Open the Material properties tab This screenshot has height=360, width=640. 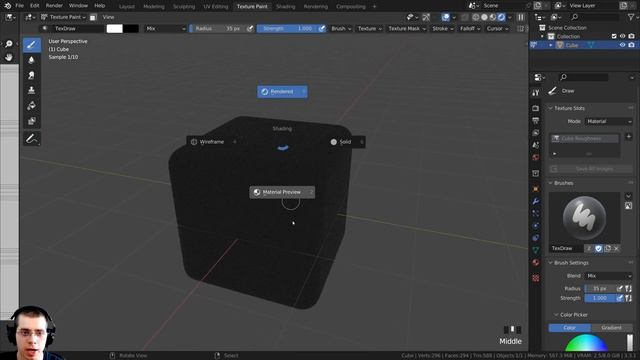pos(536,262)
